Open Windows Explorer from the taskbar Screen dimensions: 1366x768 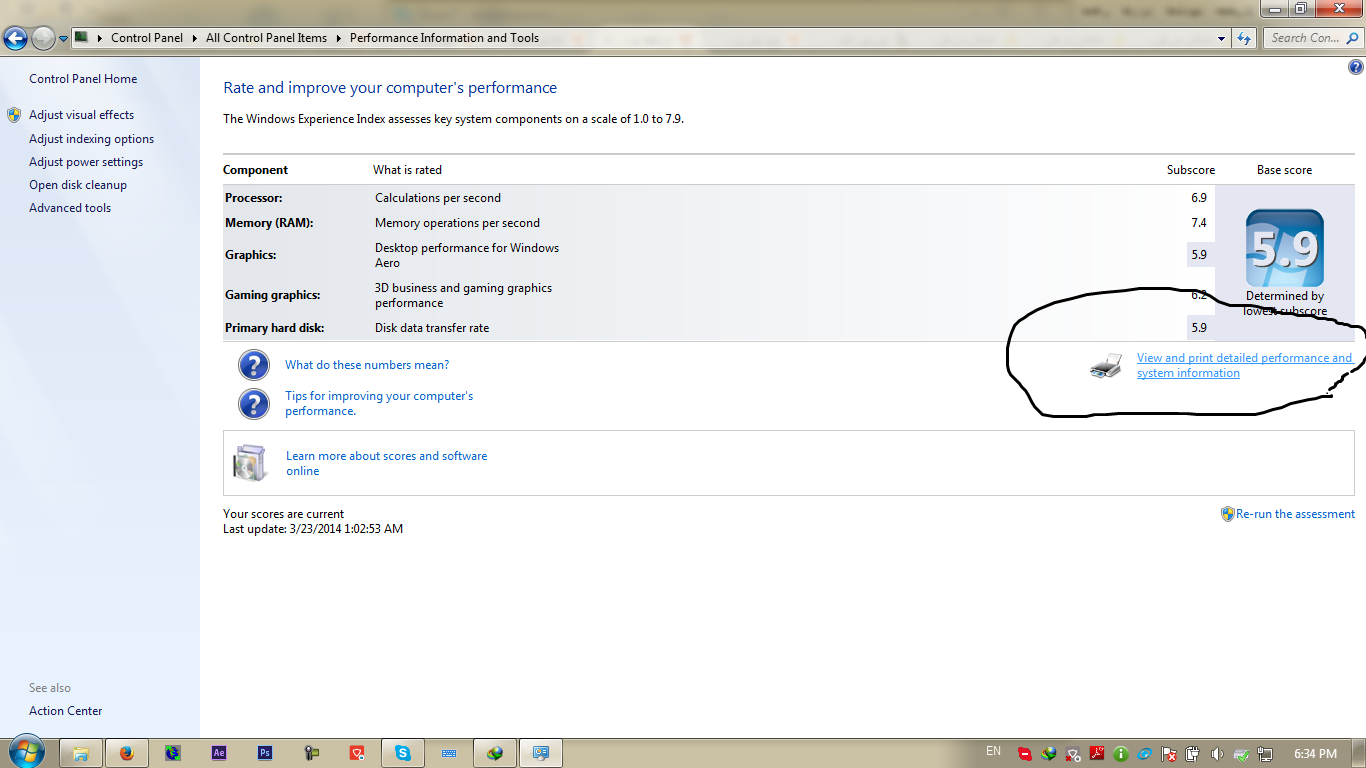81,753
